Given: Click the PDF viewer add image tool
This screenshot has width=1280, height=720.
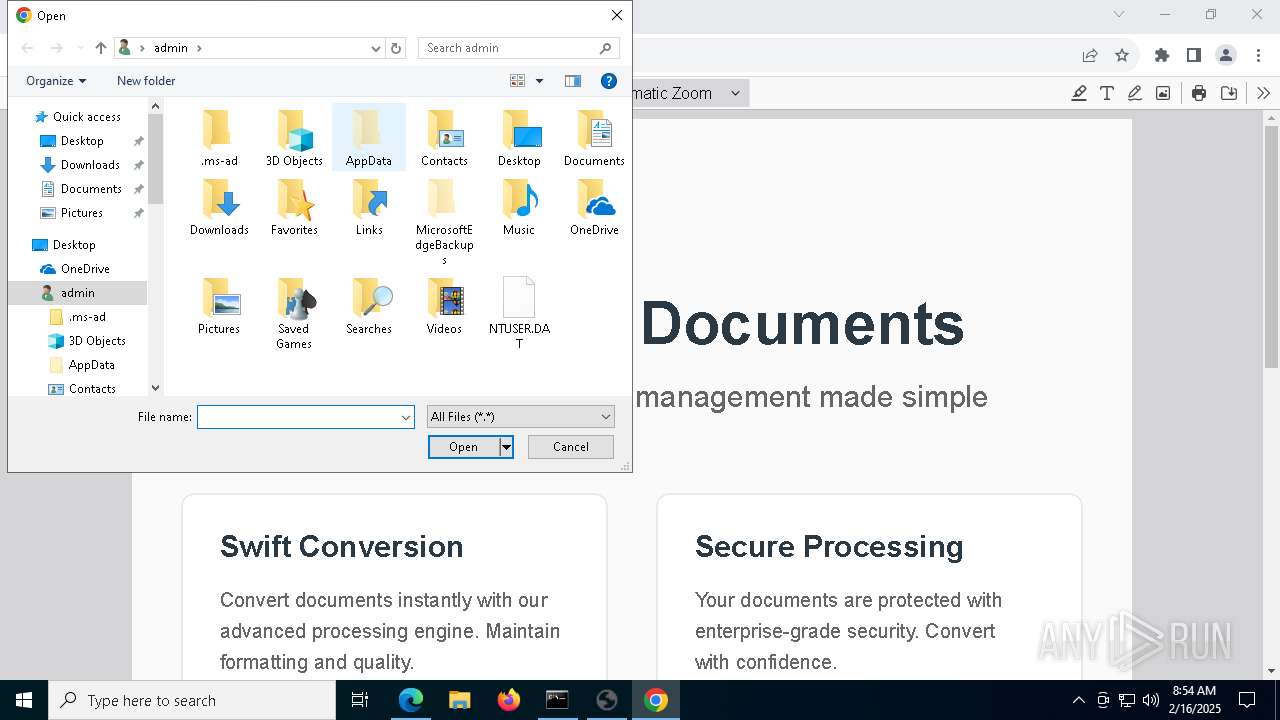Looking at the screenshot, I should click(x=1162, y=93).
